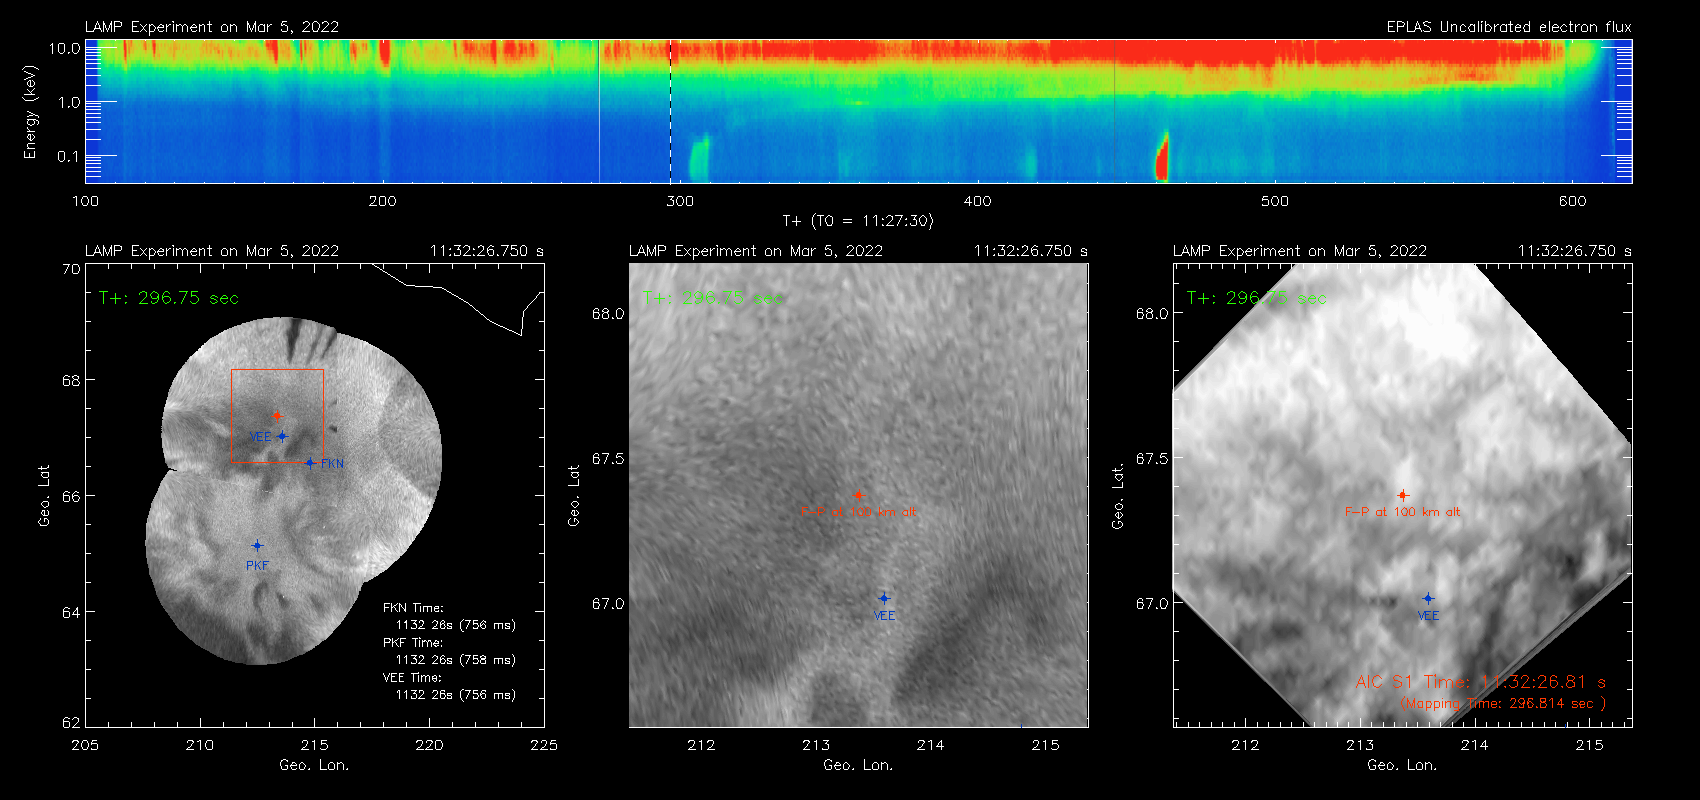Click the gray field-of-view rectangle in the map

point(277,416)
